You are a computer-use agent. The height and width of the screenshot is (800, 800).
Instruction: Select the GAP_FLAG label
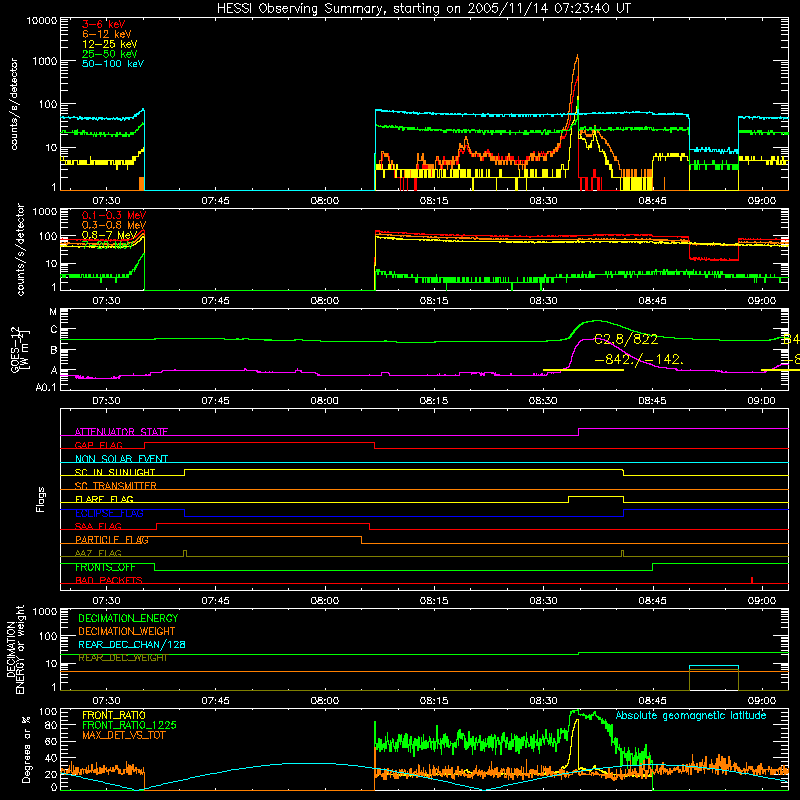point(98,445)
